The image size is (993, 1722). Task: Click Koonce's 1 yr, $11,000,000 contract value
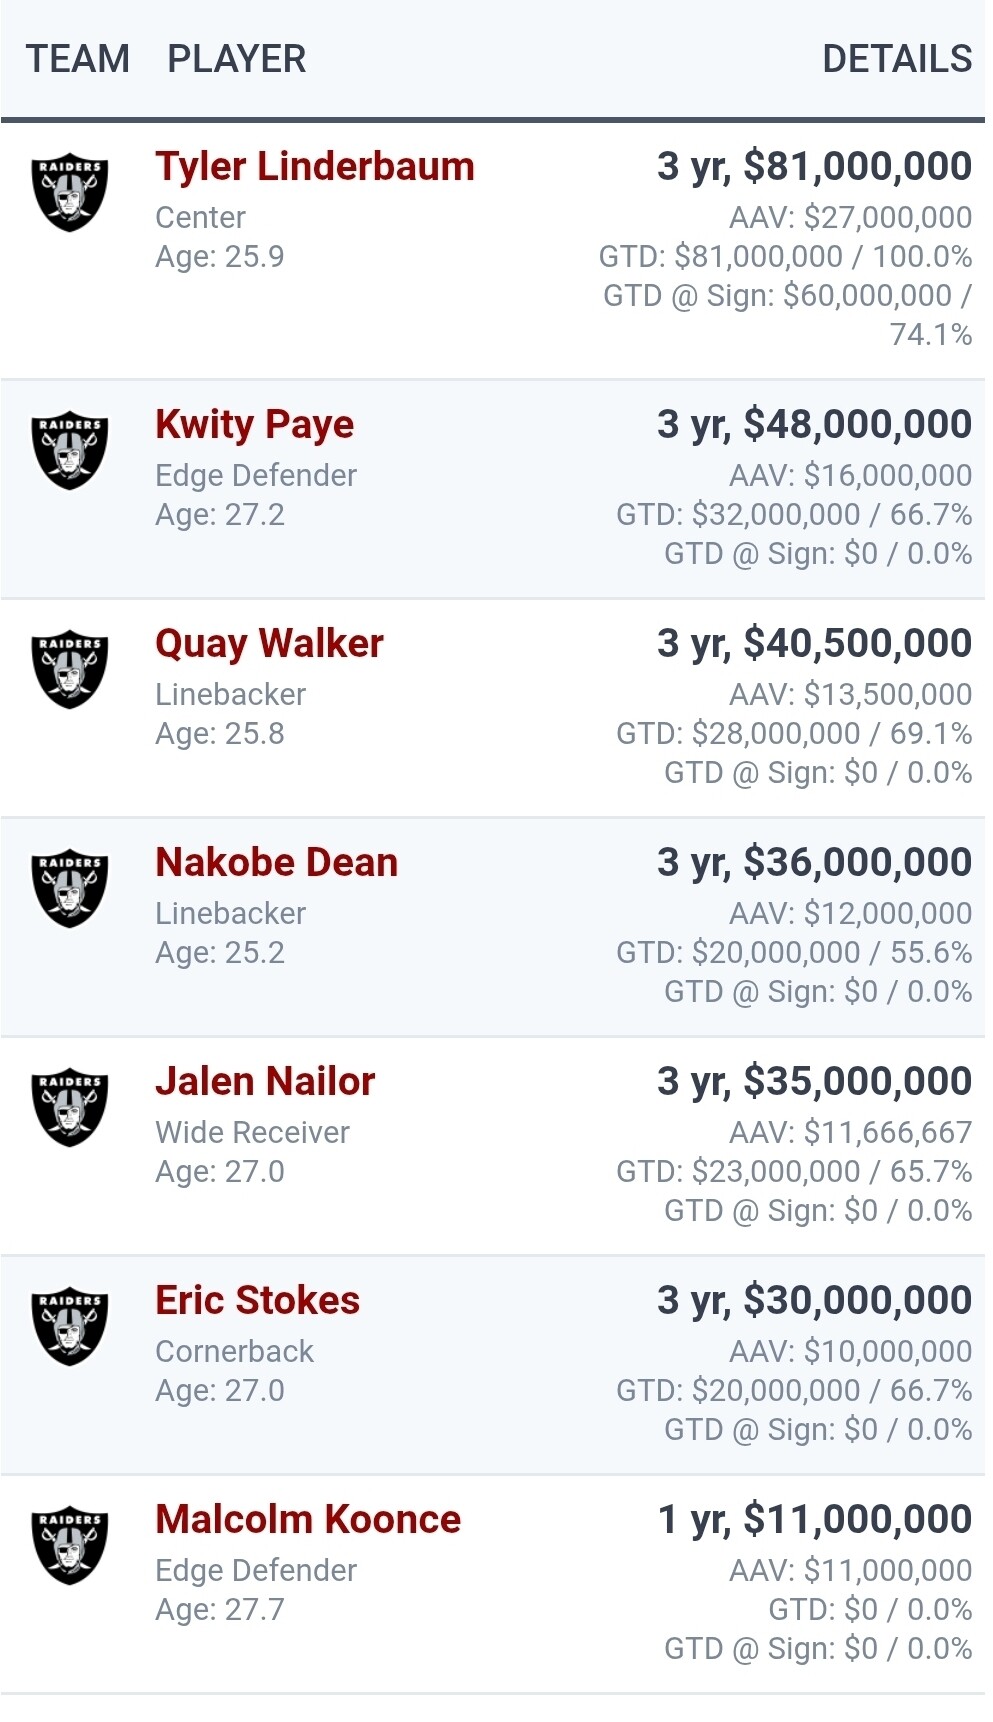pos(814,1520)
